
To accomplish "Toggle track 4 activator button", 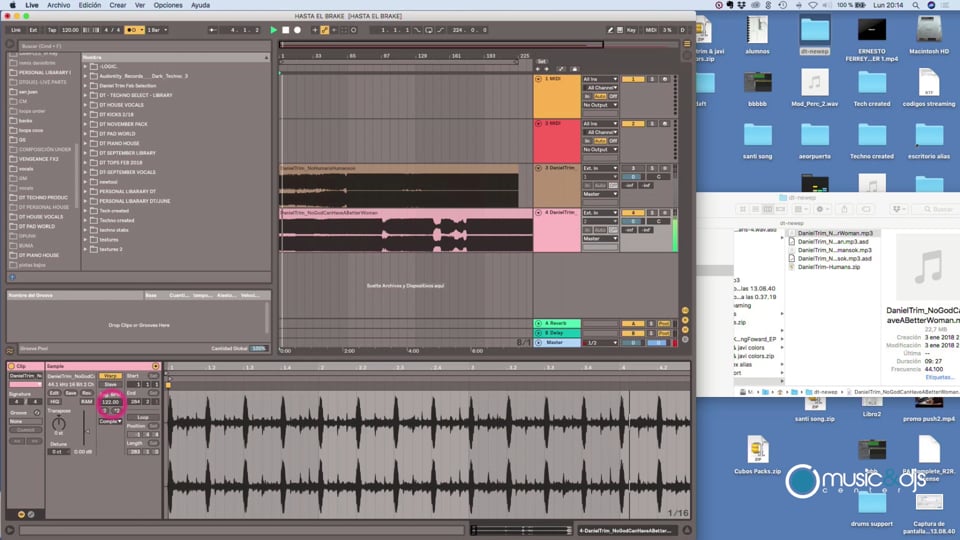I will [x=633, y=212].
